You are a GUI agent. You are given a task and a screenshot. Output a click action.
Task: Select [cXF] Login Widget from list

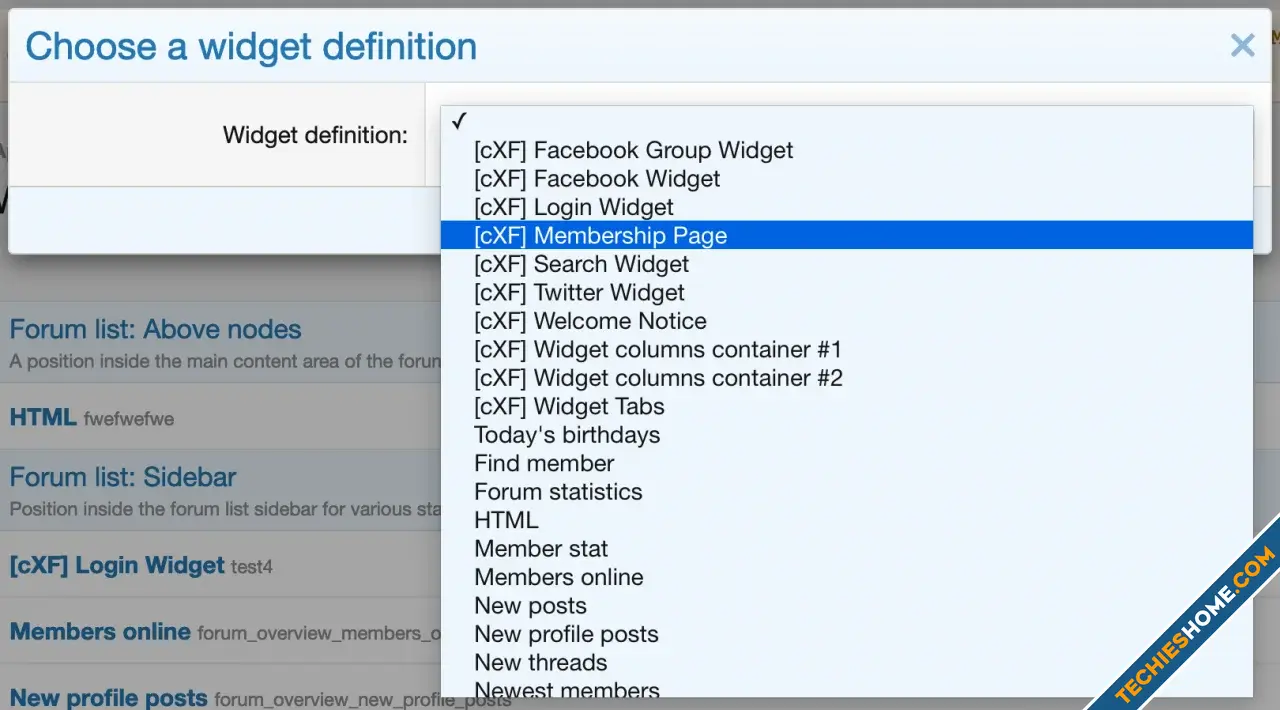(x=846, y=207)
